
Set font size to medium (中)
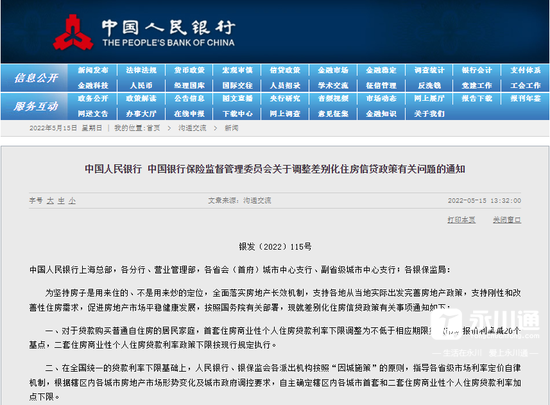click(61, 201)
